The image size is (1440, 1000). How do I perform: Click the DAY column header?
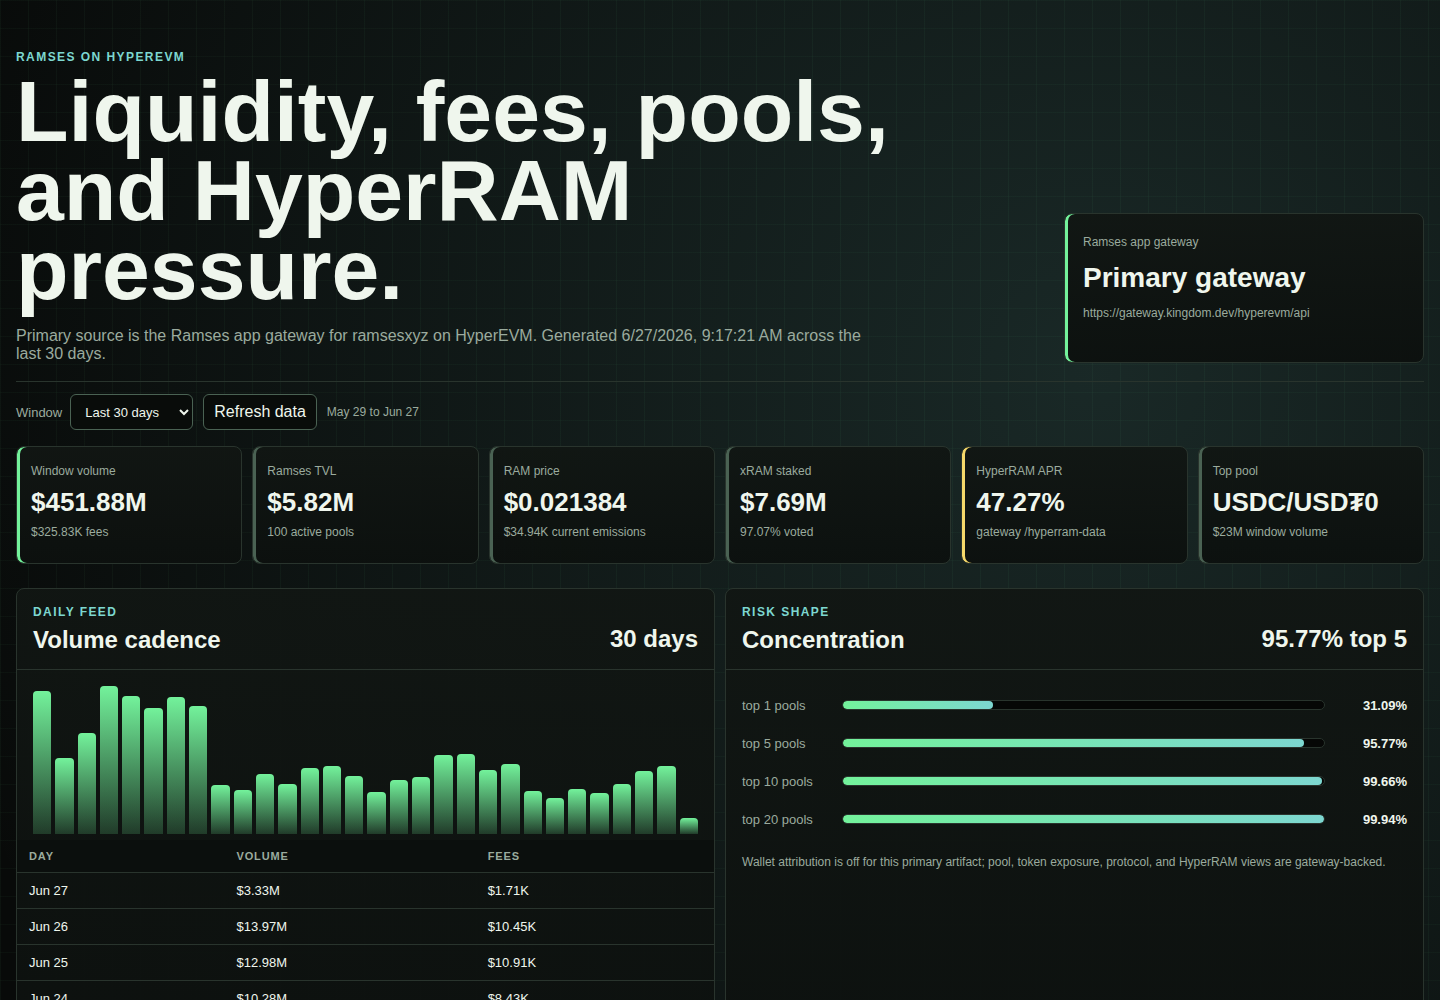41,856
